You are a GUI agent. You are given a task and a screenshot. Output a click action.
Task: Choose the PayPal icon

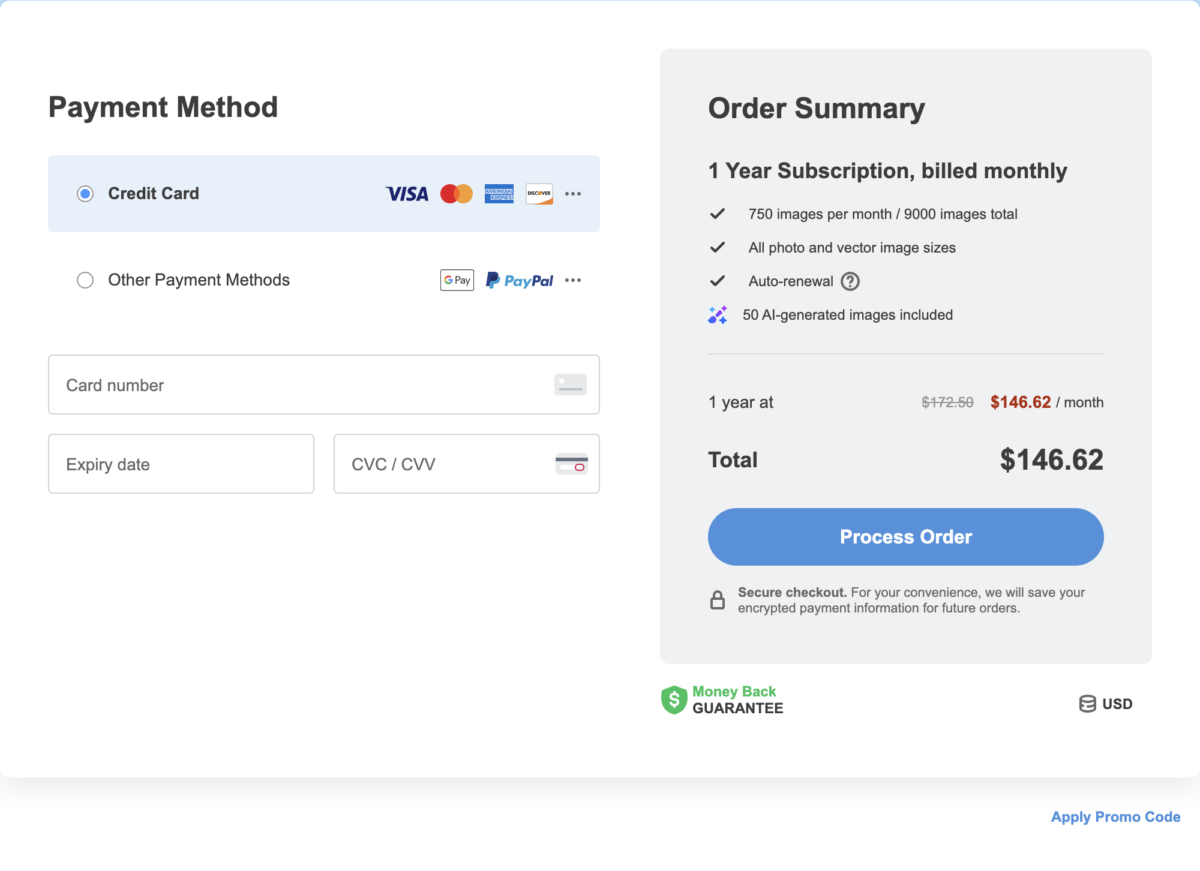pos(519,280)
